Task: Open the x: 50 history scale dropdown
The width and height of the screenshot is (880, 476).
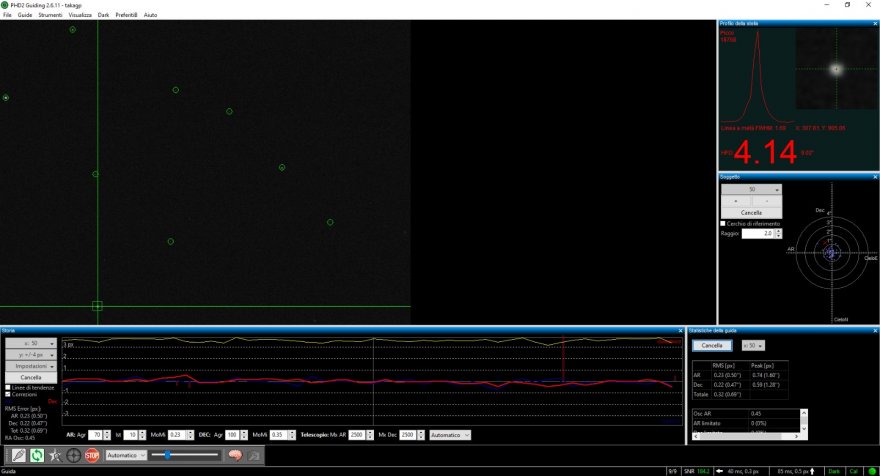Action: click(x=31, y=343)
